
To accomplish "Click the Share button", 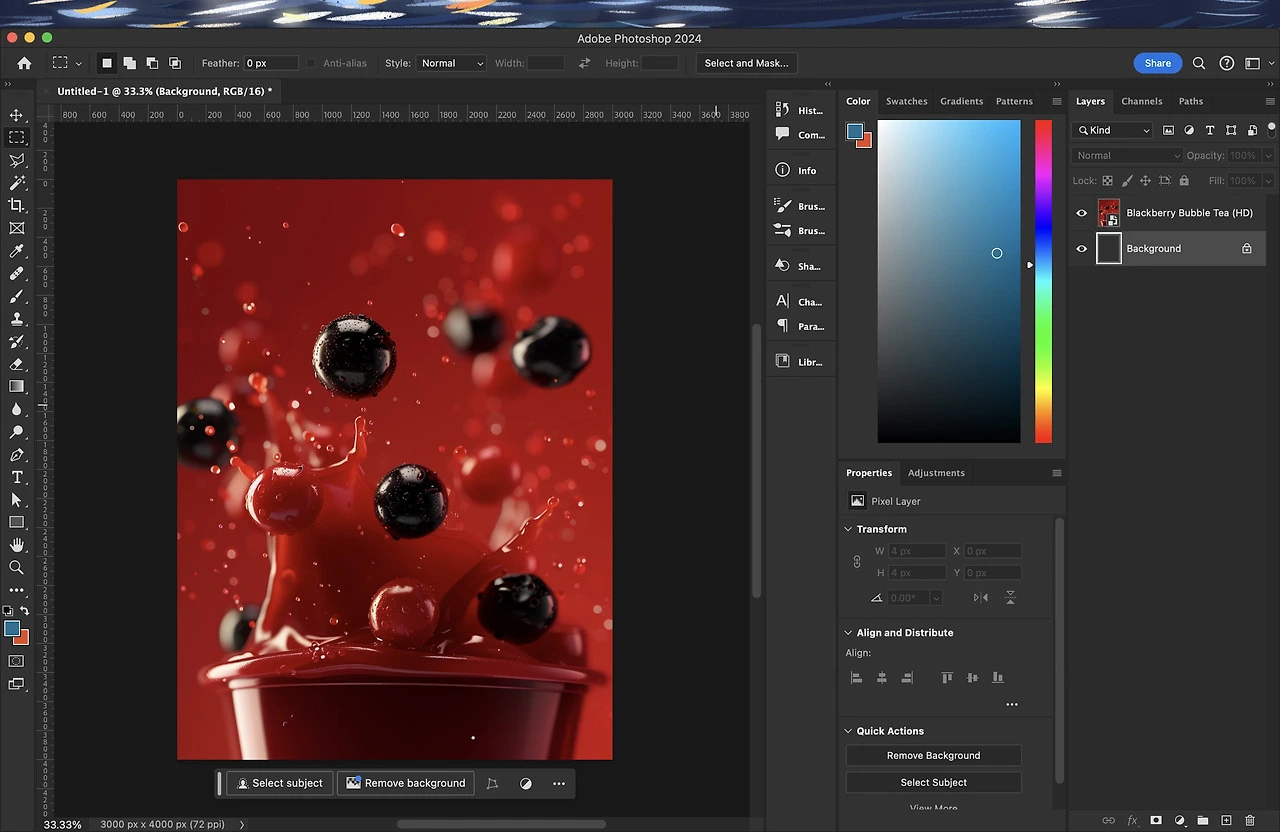I will click(x=1157, y=63).
